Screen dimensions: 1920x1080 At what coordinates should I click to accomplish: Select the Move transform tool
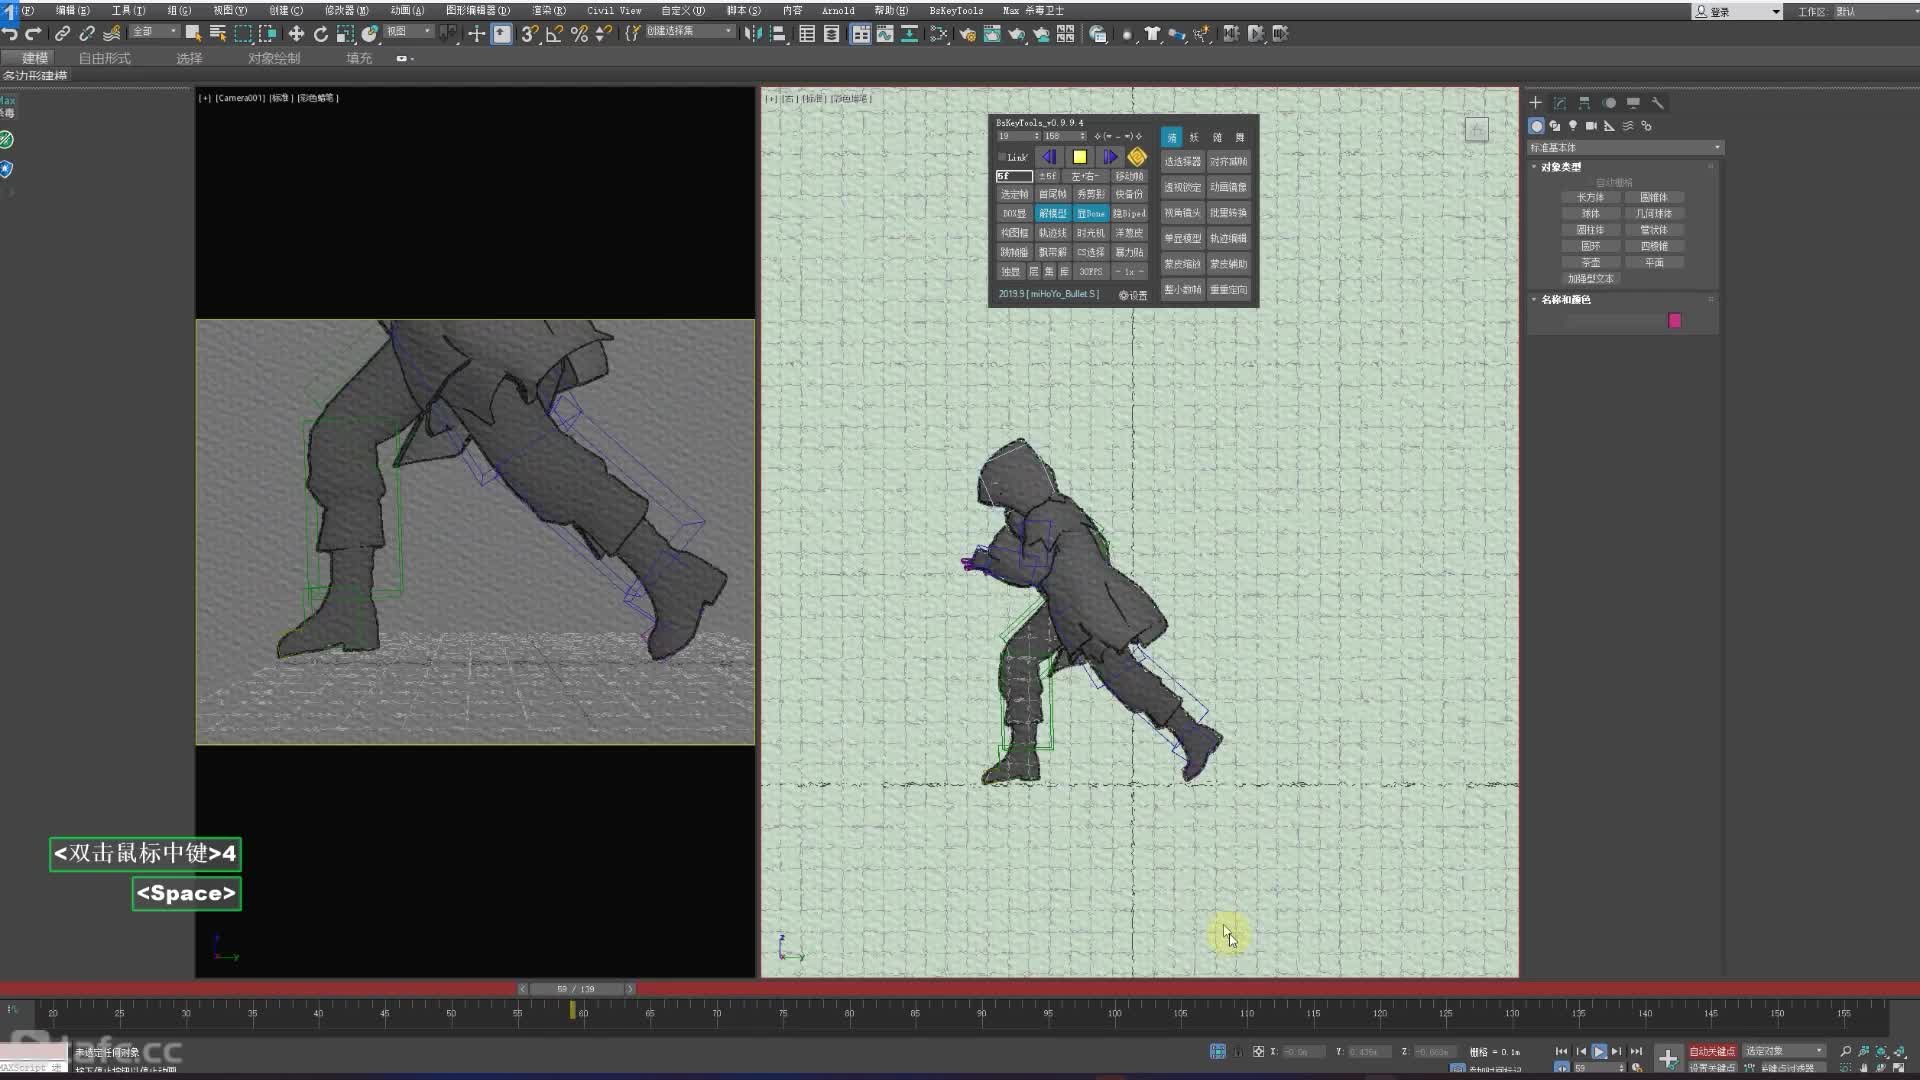[296, 34]
